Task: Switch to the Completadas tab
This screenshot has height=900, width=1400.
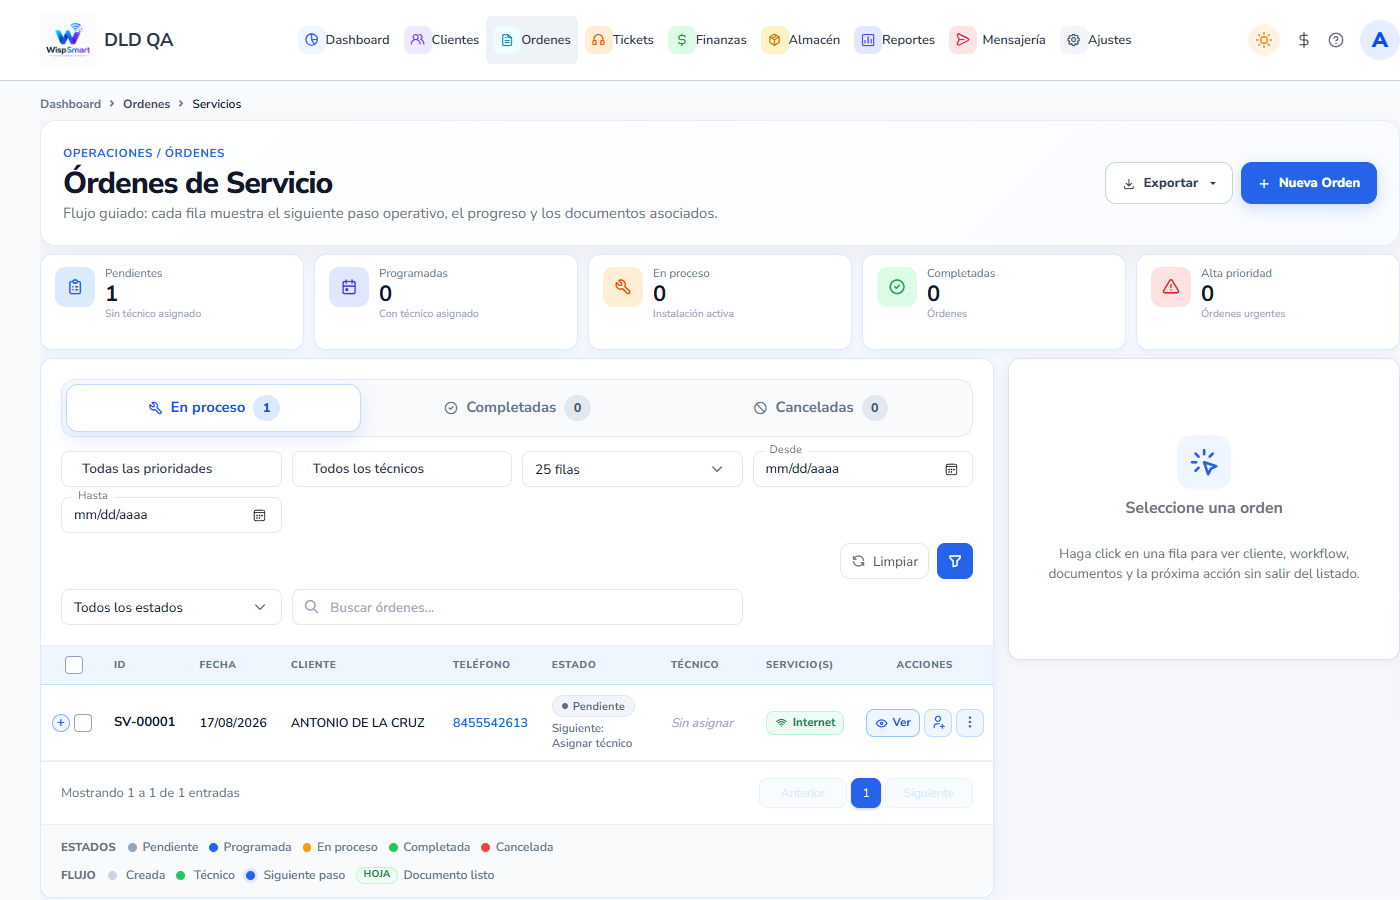Action: click(x=517, y=408)
